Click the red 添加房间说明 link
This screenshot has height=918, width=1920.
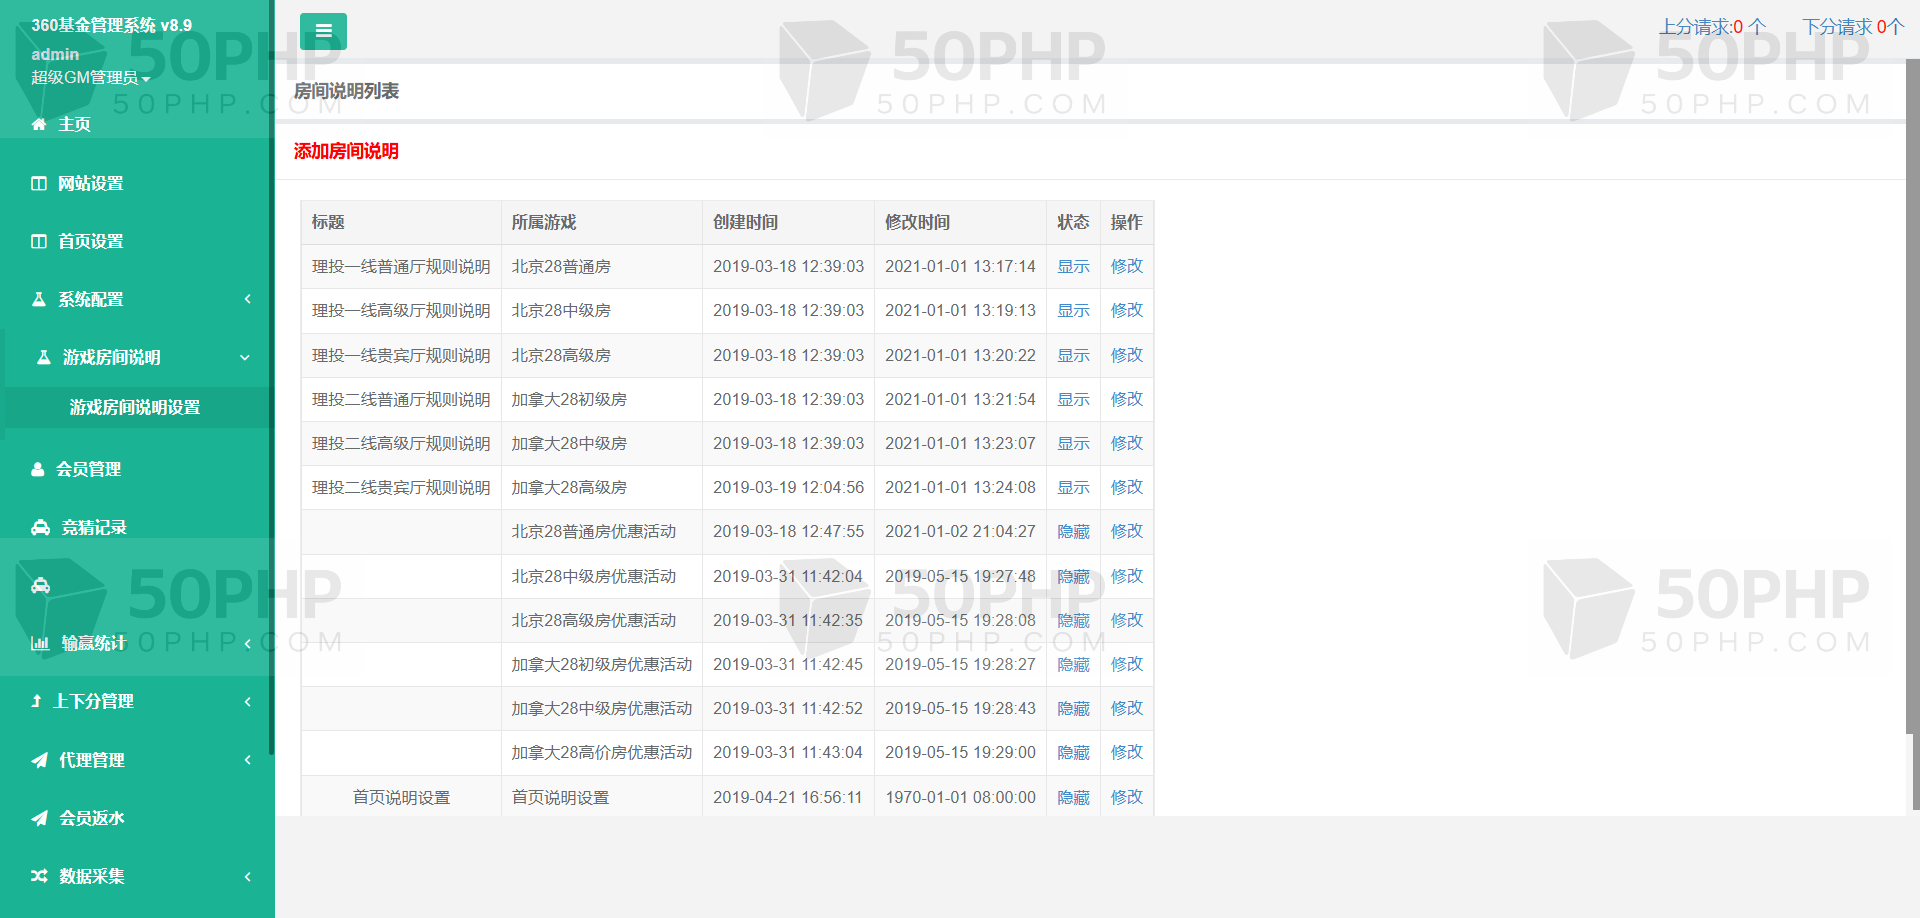(346, 151)
